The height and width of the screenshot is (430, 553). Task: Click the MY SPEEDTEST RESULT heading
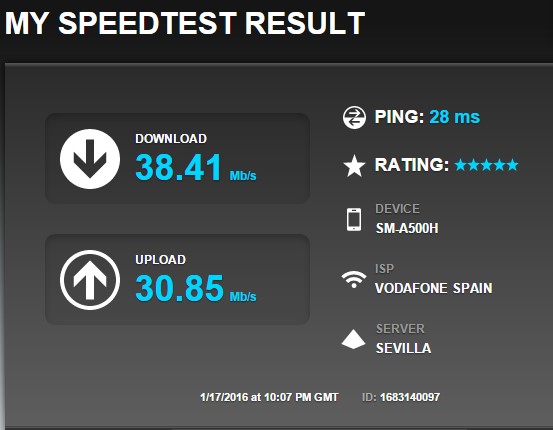185,23
